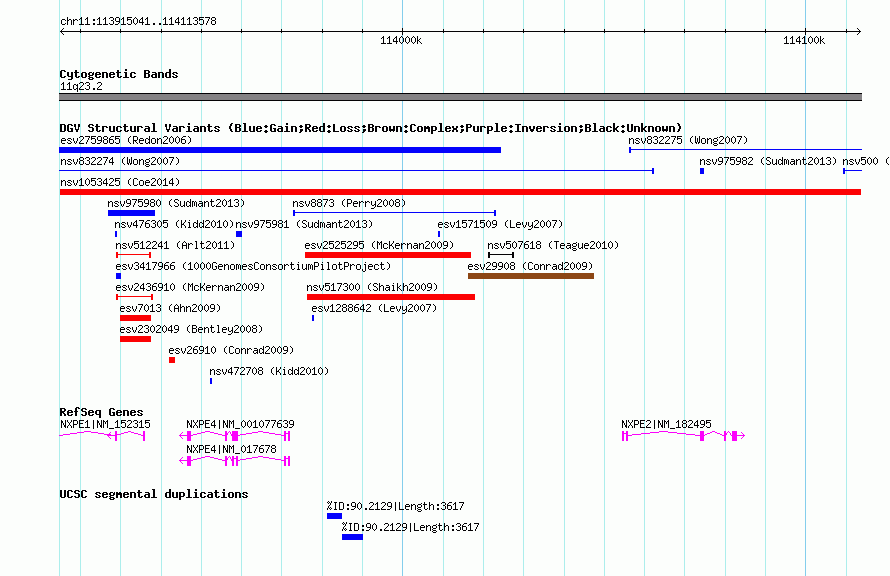Click the esv3417966 small blue marker
Image resolution: width=890 pixels, height=576 pixels.
118,276
